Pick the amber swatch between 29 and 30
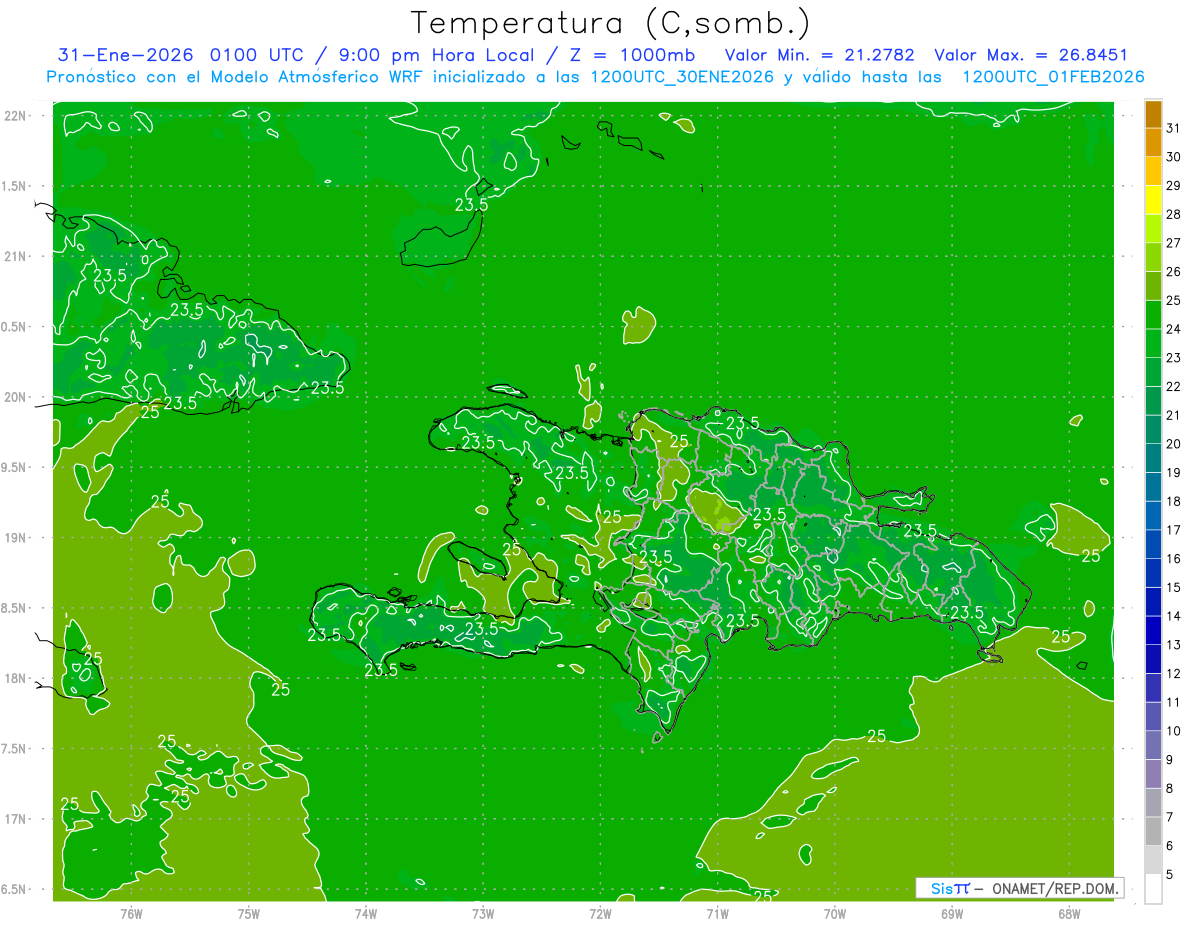The image size is (1200, 927). [1153, 171]
